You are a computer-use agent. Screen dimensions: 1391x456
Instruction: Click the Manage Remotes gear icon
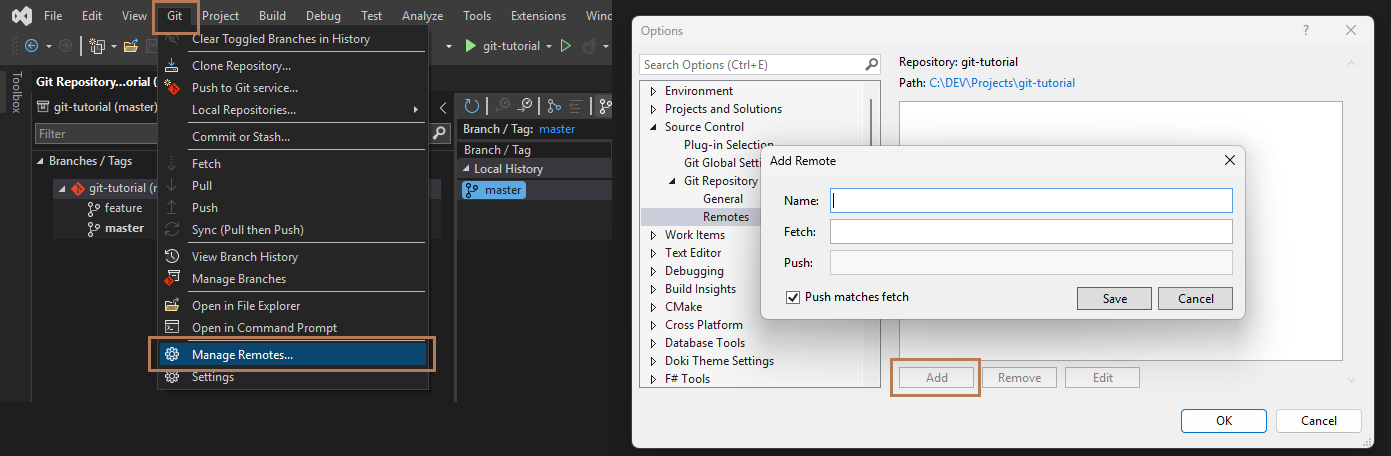[x=172, y=355]
